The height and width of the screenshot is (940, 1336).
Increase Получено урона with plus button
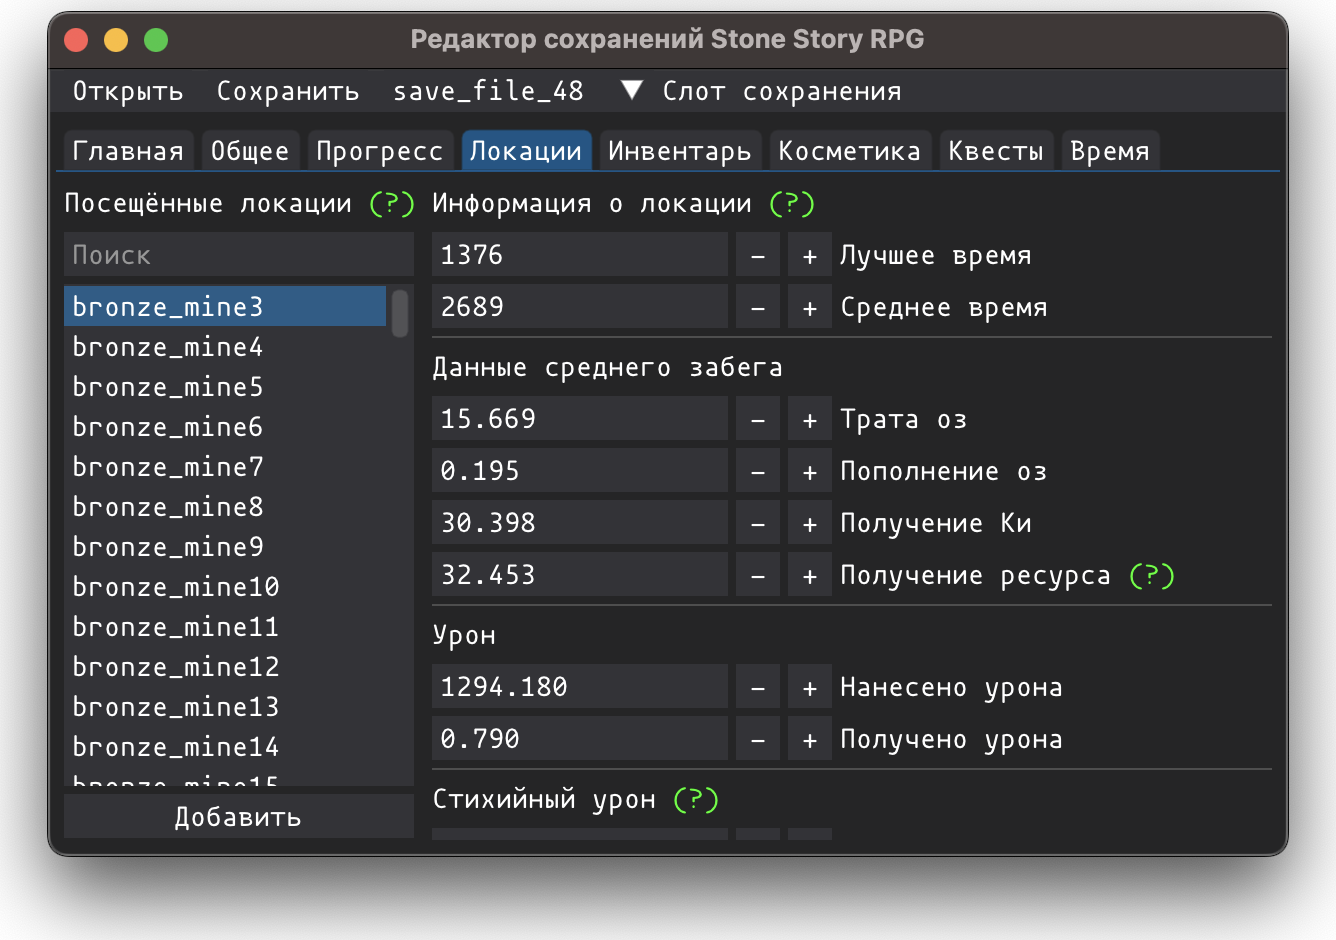point(810,739)
